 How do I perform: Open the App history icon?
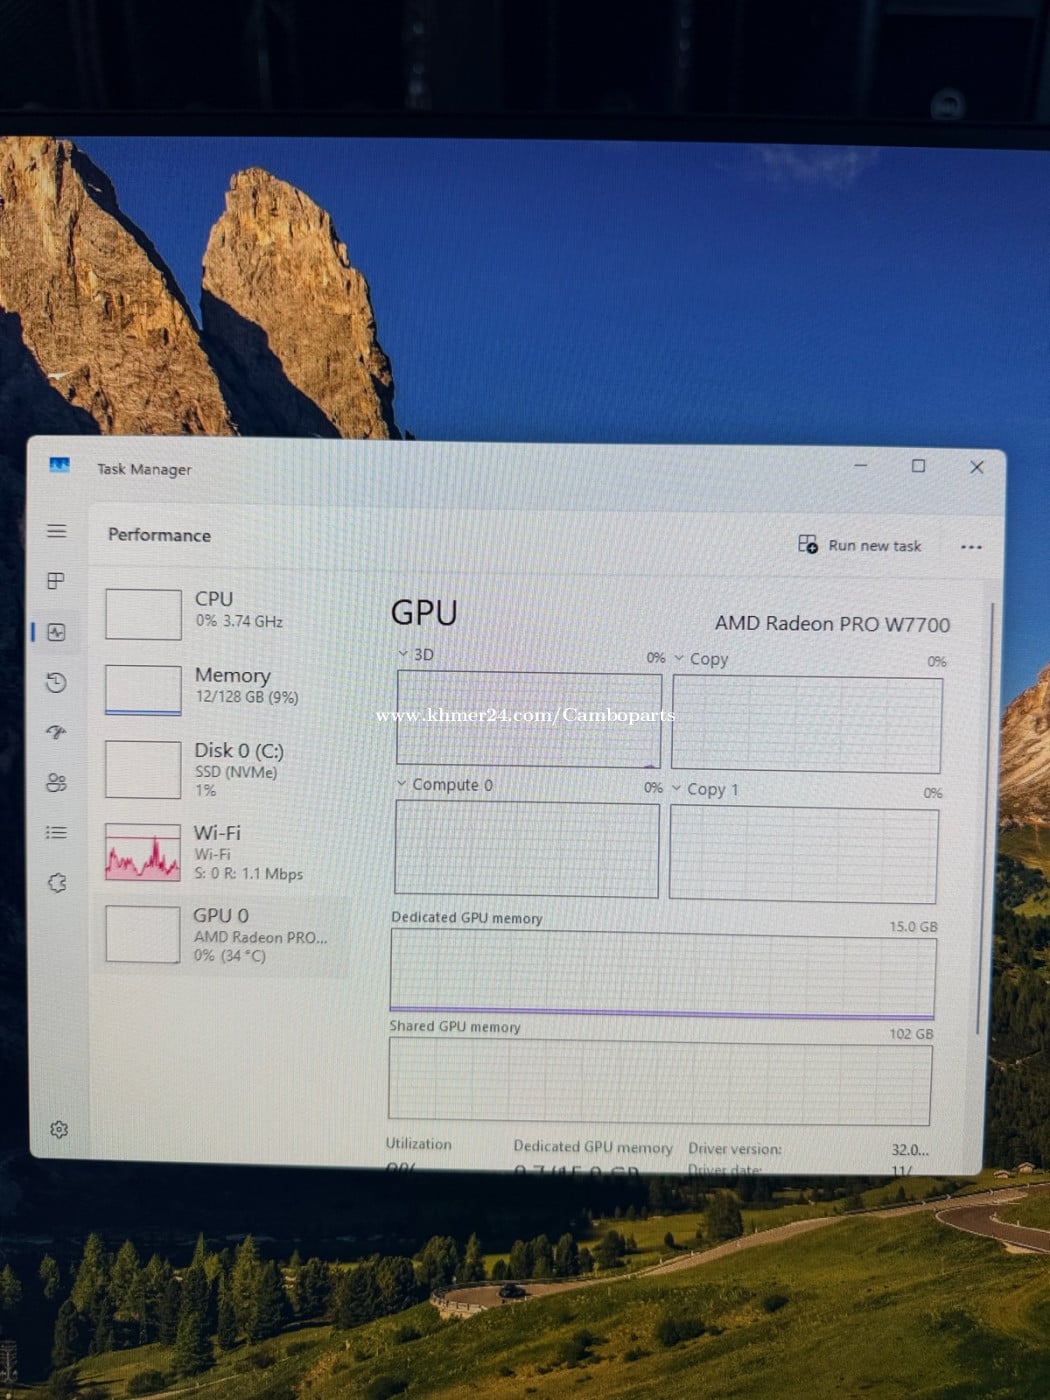tap(56, 683)
